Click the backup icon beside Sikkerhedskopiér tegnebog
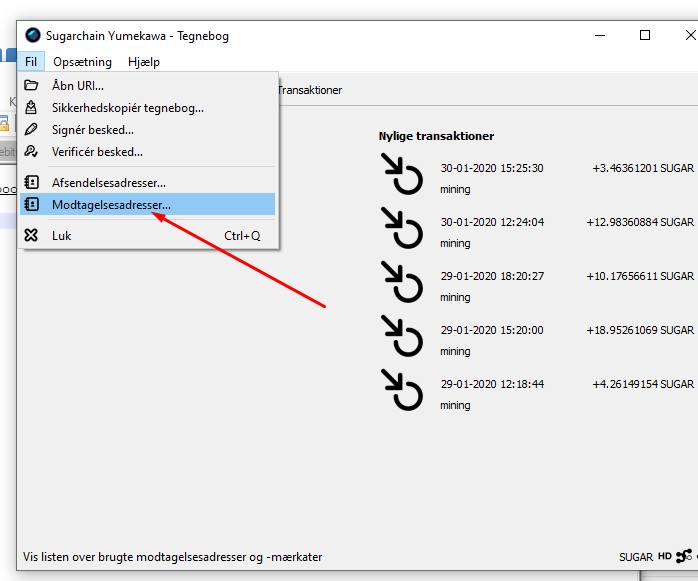Viewport: 698px width, 581px height. 31,107
